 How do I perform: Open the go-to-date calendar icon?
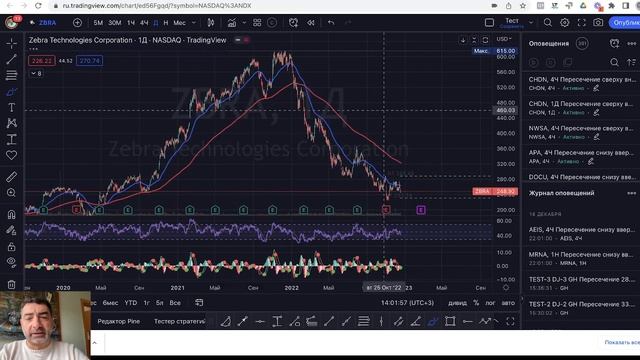[x=199, y=302]
